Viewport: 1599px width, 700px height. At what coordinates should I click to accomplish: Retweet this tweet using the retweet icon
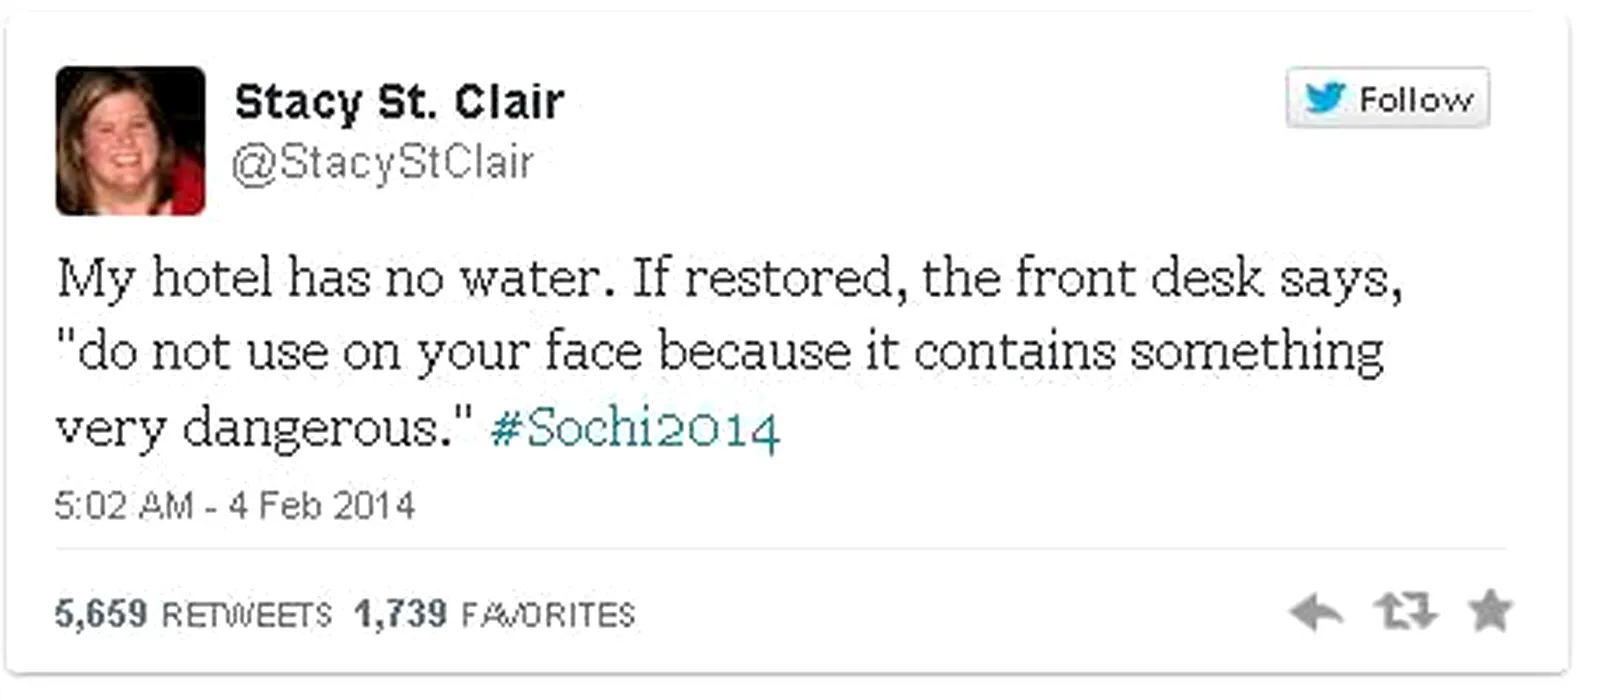coord(1404,610)
